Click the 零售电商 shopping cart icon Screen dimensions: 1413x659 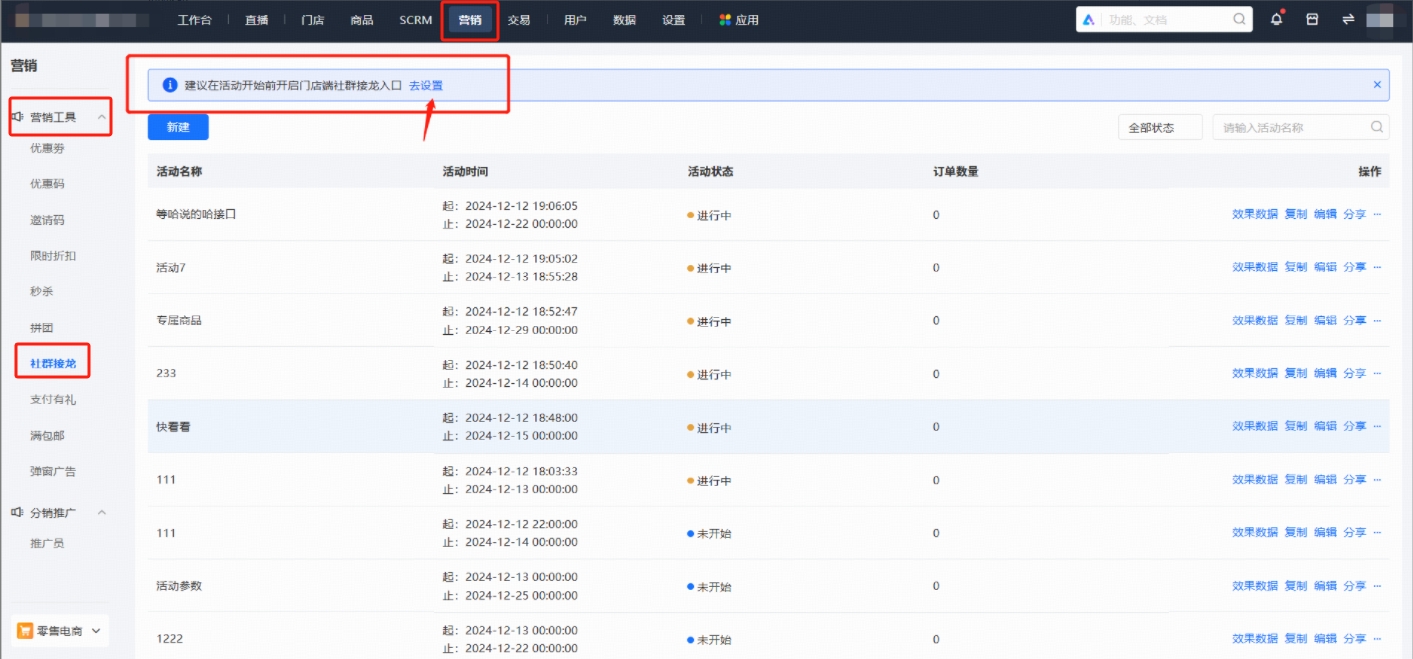click(x=26, y=630)
